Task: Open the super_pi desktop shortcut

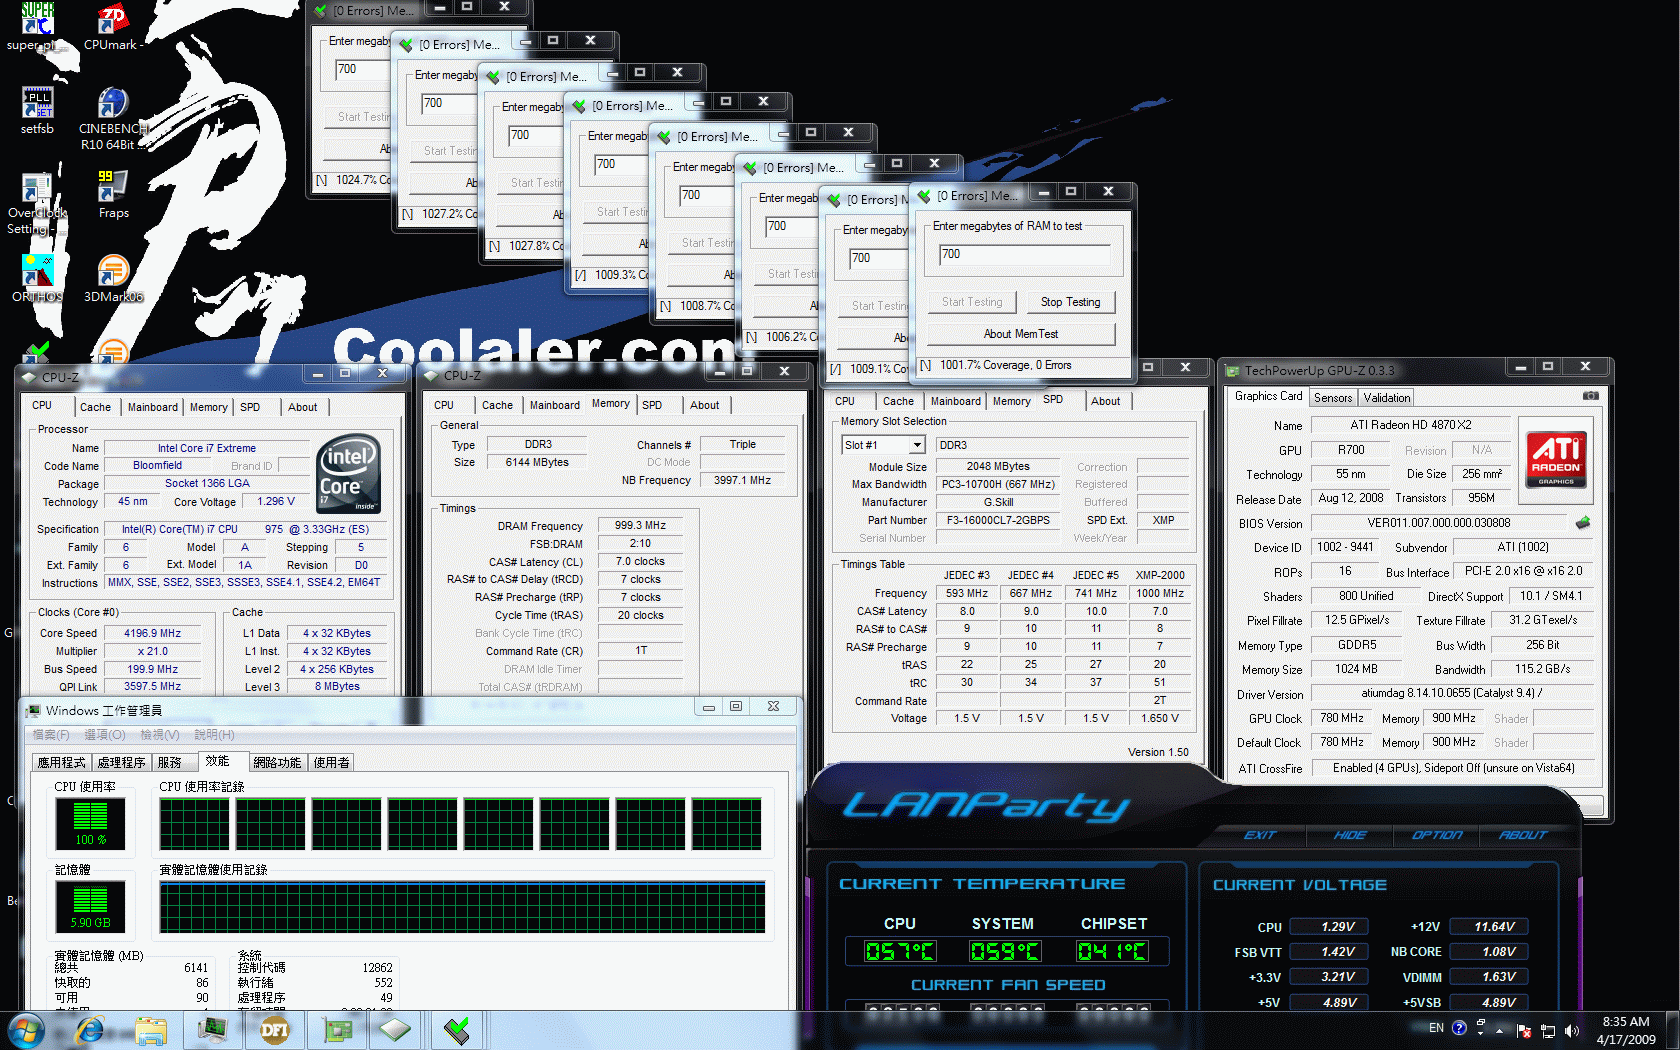Action: click(x=37, y=26)
